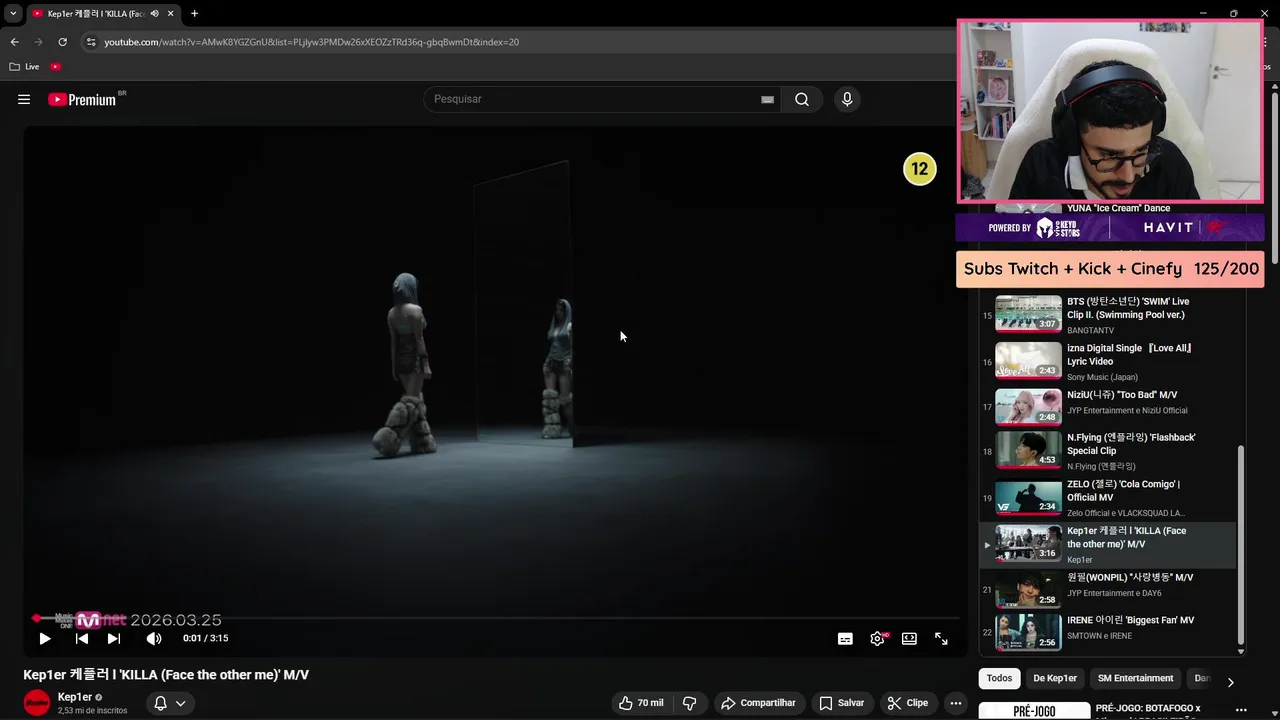Image resolution: width=1280 pixels, height=720 pixels.
Task: Select the Todos filter chip
Action: 999,678
